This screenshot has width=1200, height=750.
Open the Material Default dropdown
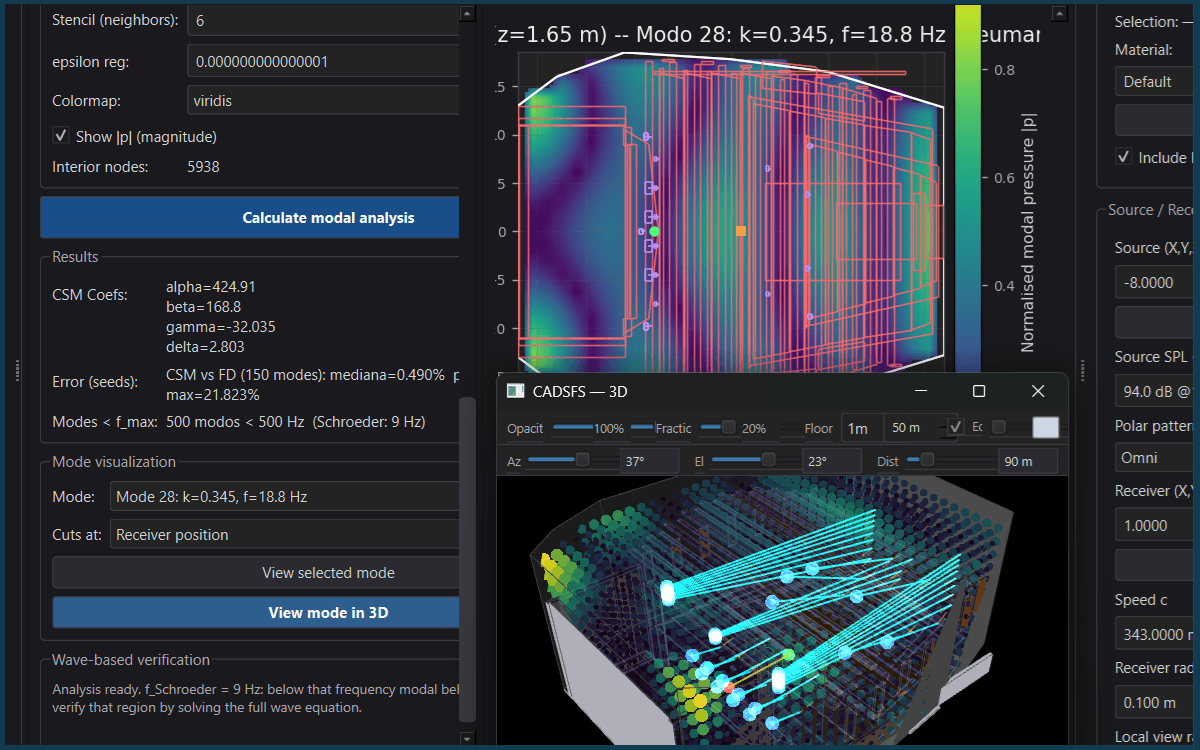[1157, 81]
